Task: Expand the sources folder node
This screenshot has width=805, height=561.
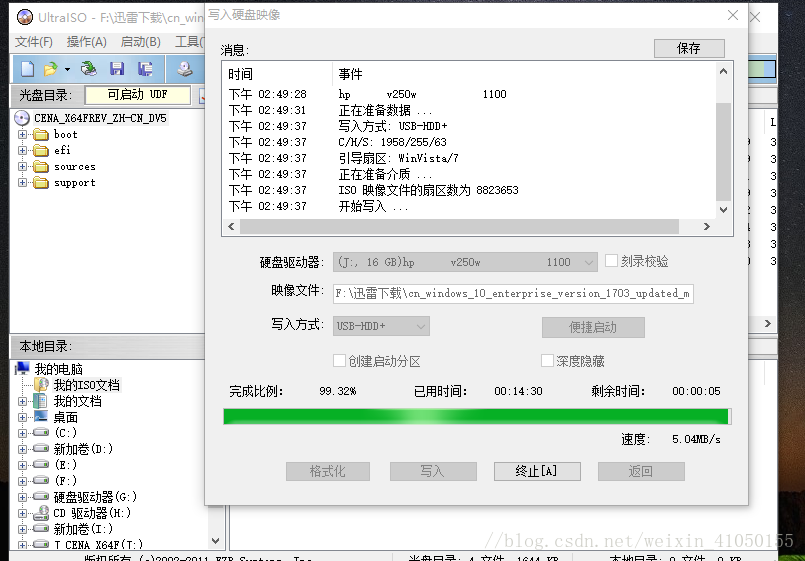Action: click(22, 166)
